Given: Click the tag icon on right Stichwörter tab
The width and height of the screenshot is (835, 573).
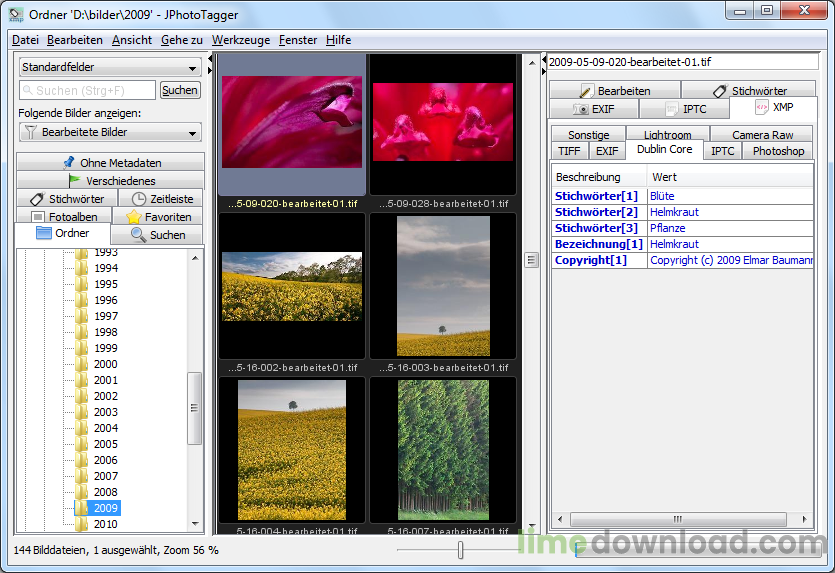Looking at the screenshot, I should coord(720,91).
